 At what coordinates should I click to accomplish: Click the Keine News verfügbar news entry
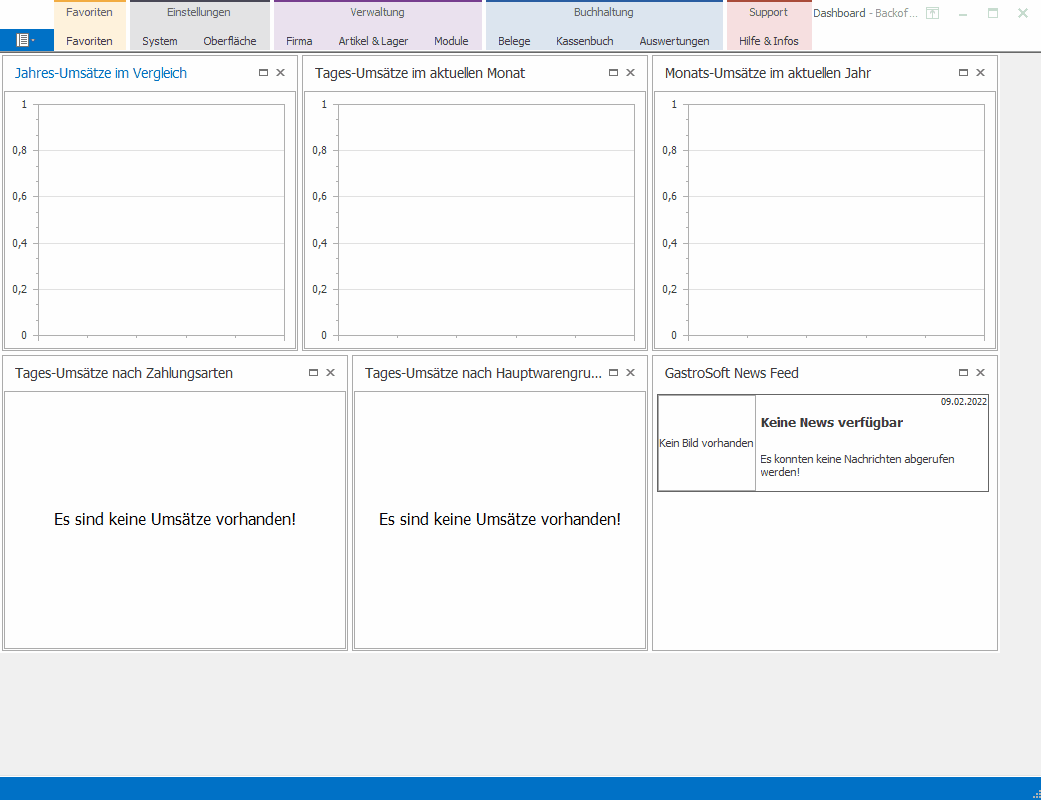(831, 423)
